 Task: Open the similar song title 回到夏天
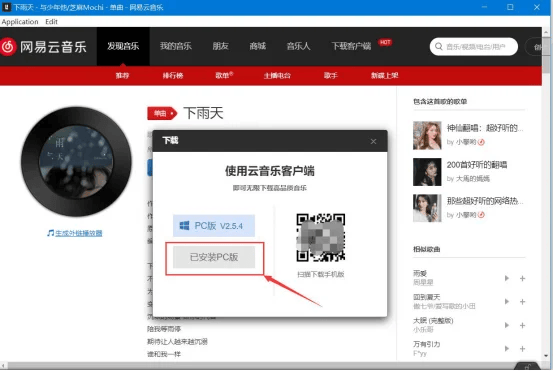coord(426,297)
